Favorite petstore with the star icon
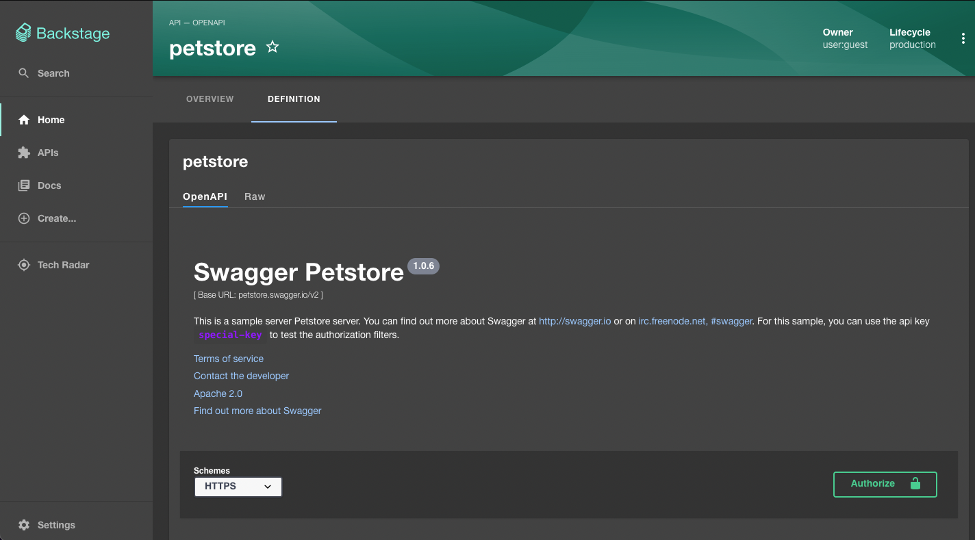 pos(272,47)
